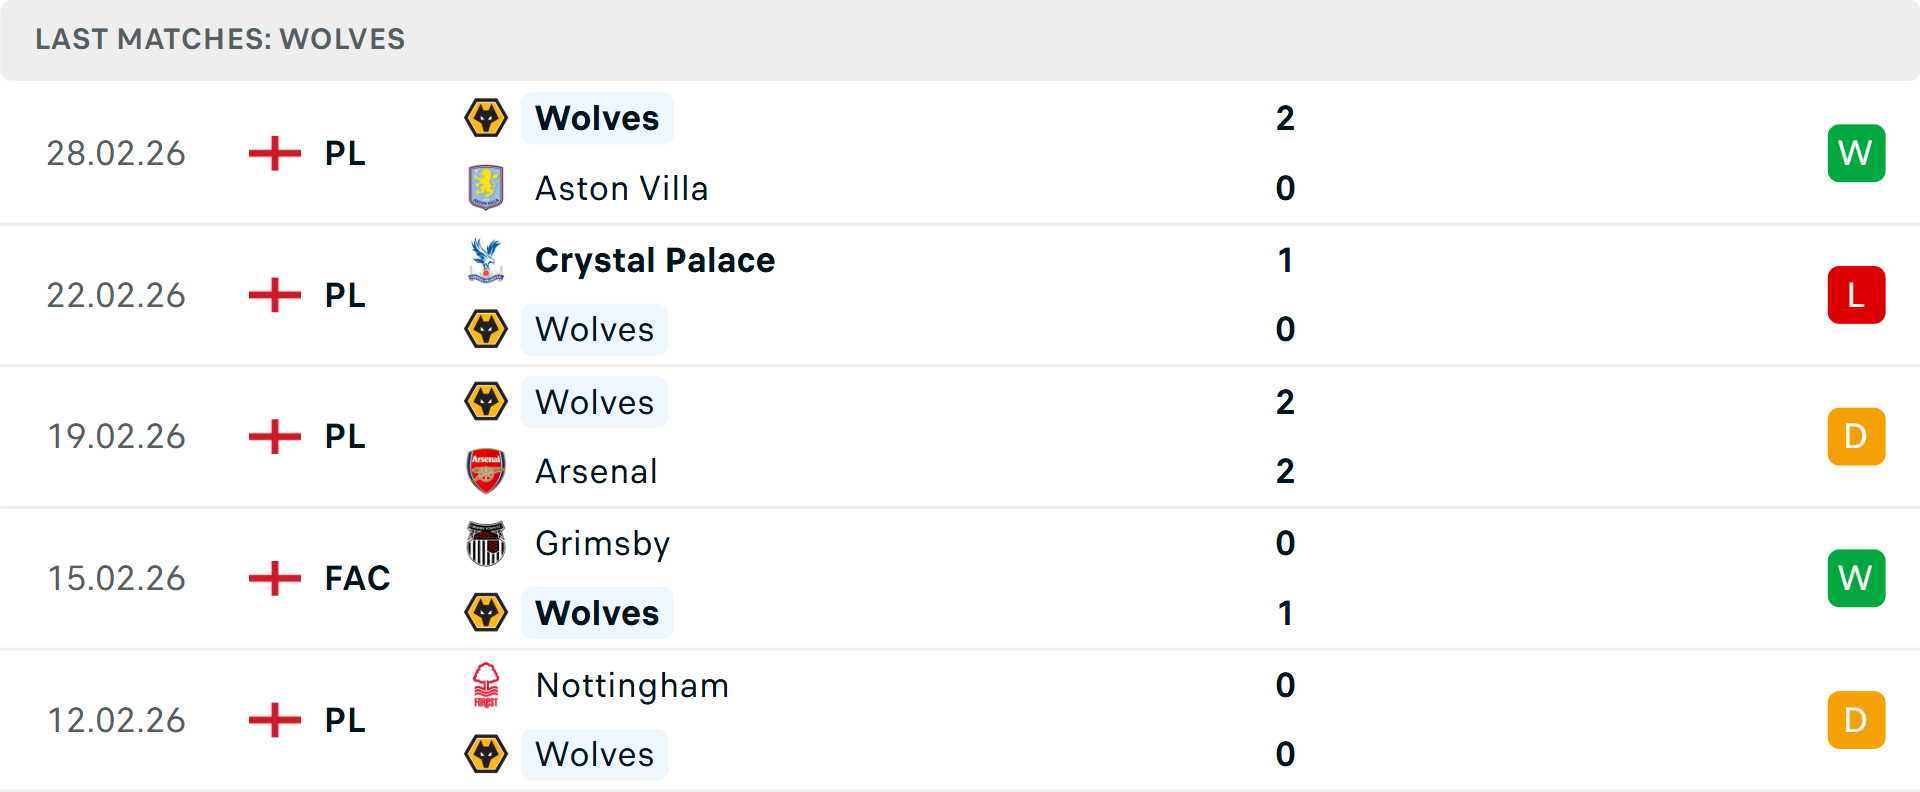1920x792 pixels.
Task: Click the Arsenal club crest
Action: pyautogui.click(x=486, y=471)
